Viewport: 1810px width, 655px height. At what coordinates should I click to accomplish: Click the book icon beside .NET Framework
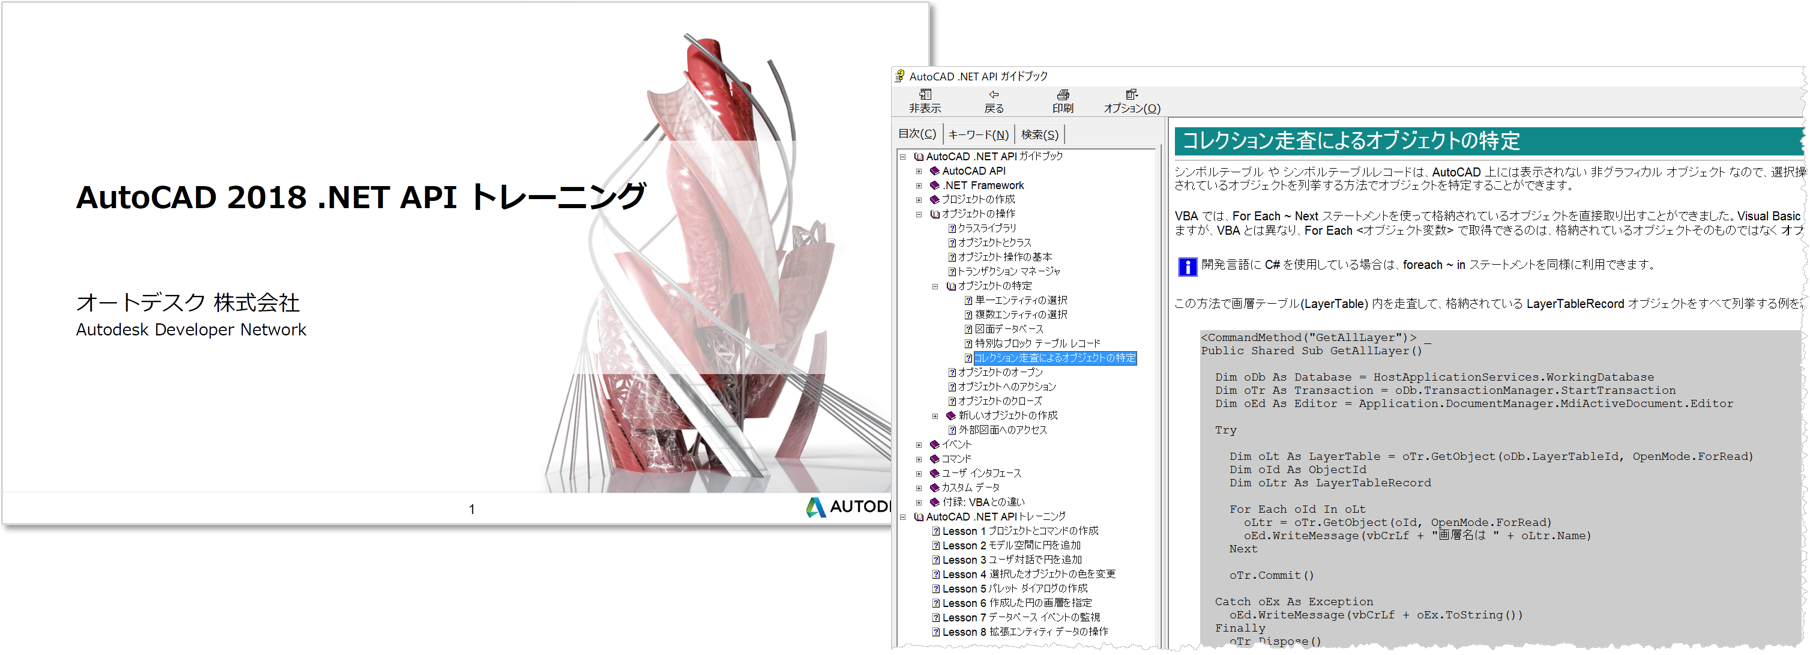tap(934, 185)
